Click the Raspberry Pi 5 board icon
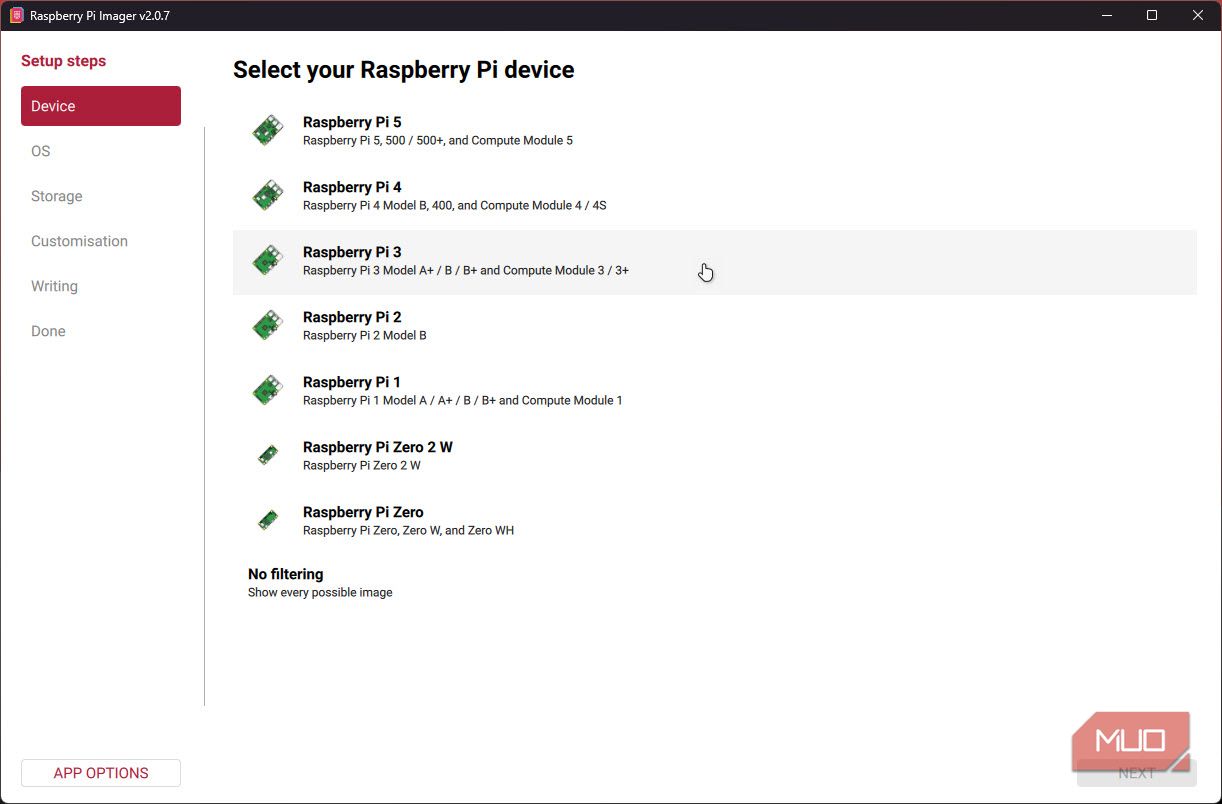The image size is (1222, 804). [x=267, y=131]
